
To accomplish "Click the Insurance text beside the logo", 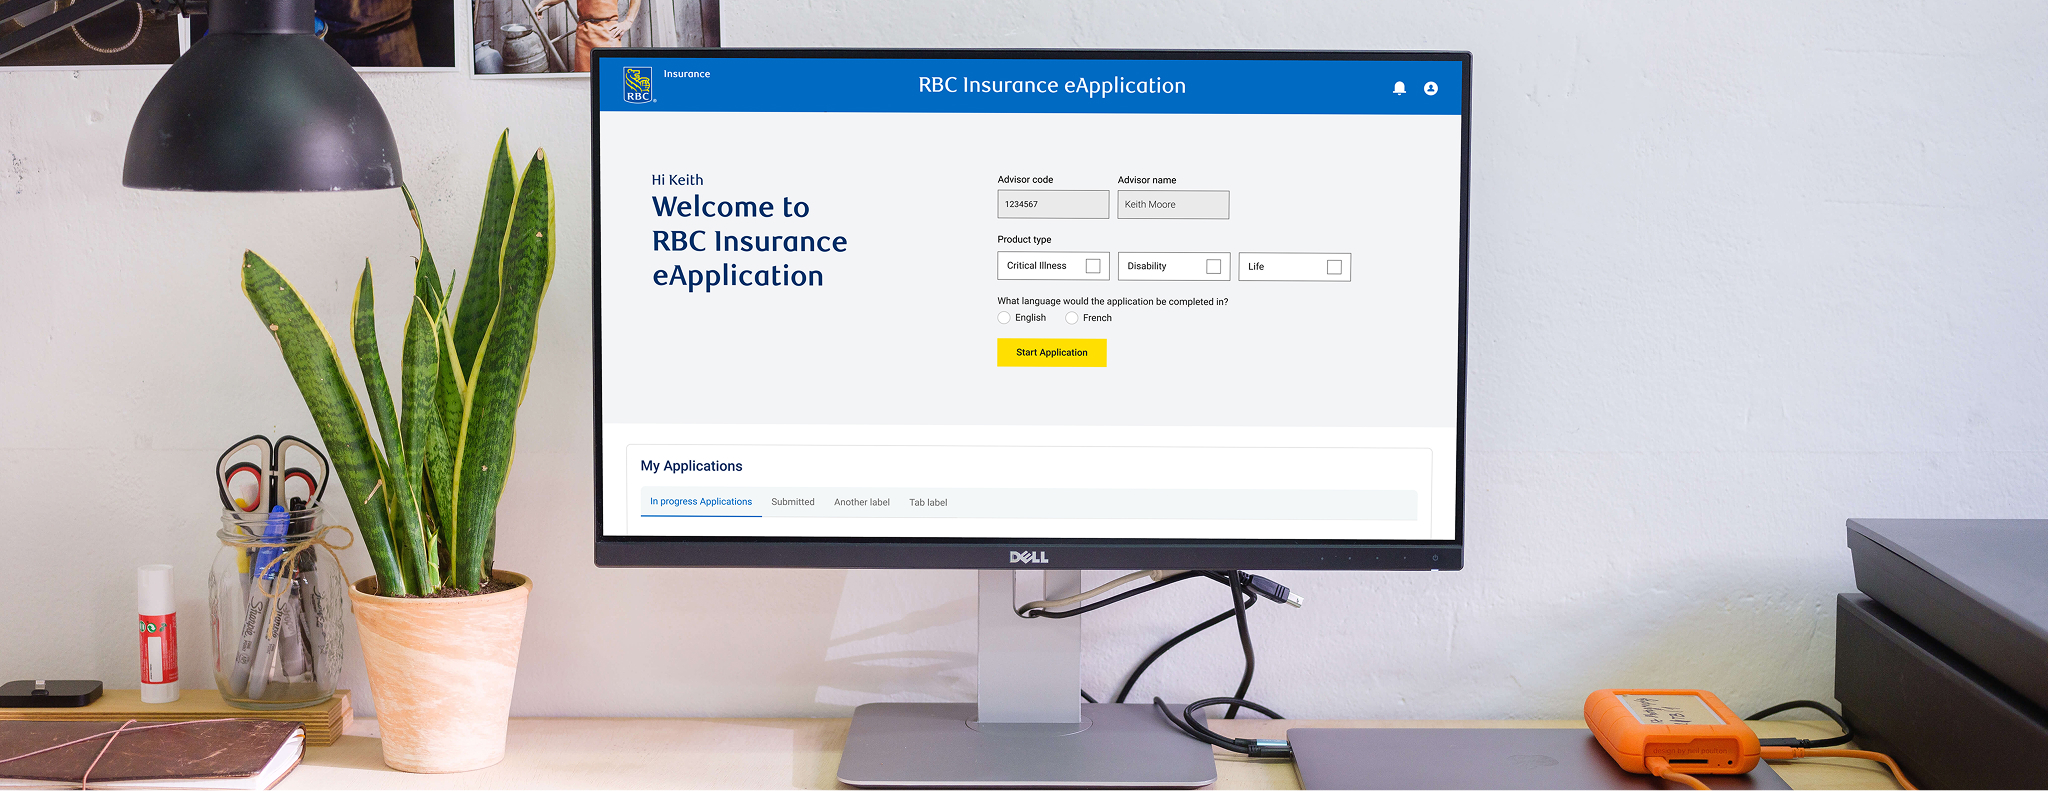I will 687,74.
